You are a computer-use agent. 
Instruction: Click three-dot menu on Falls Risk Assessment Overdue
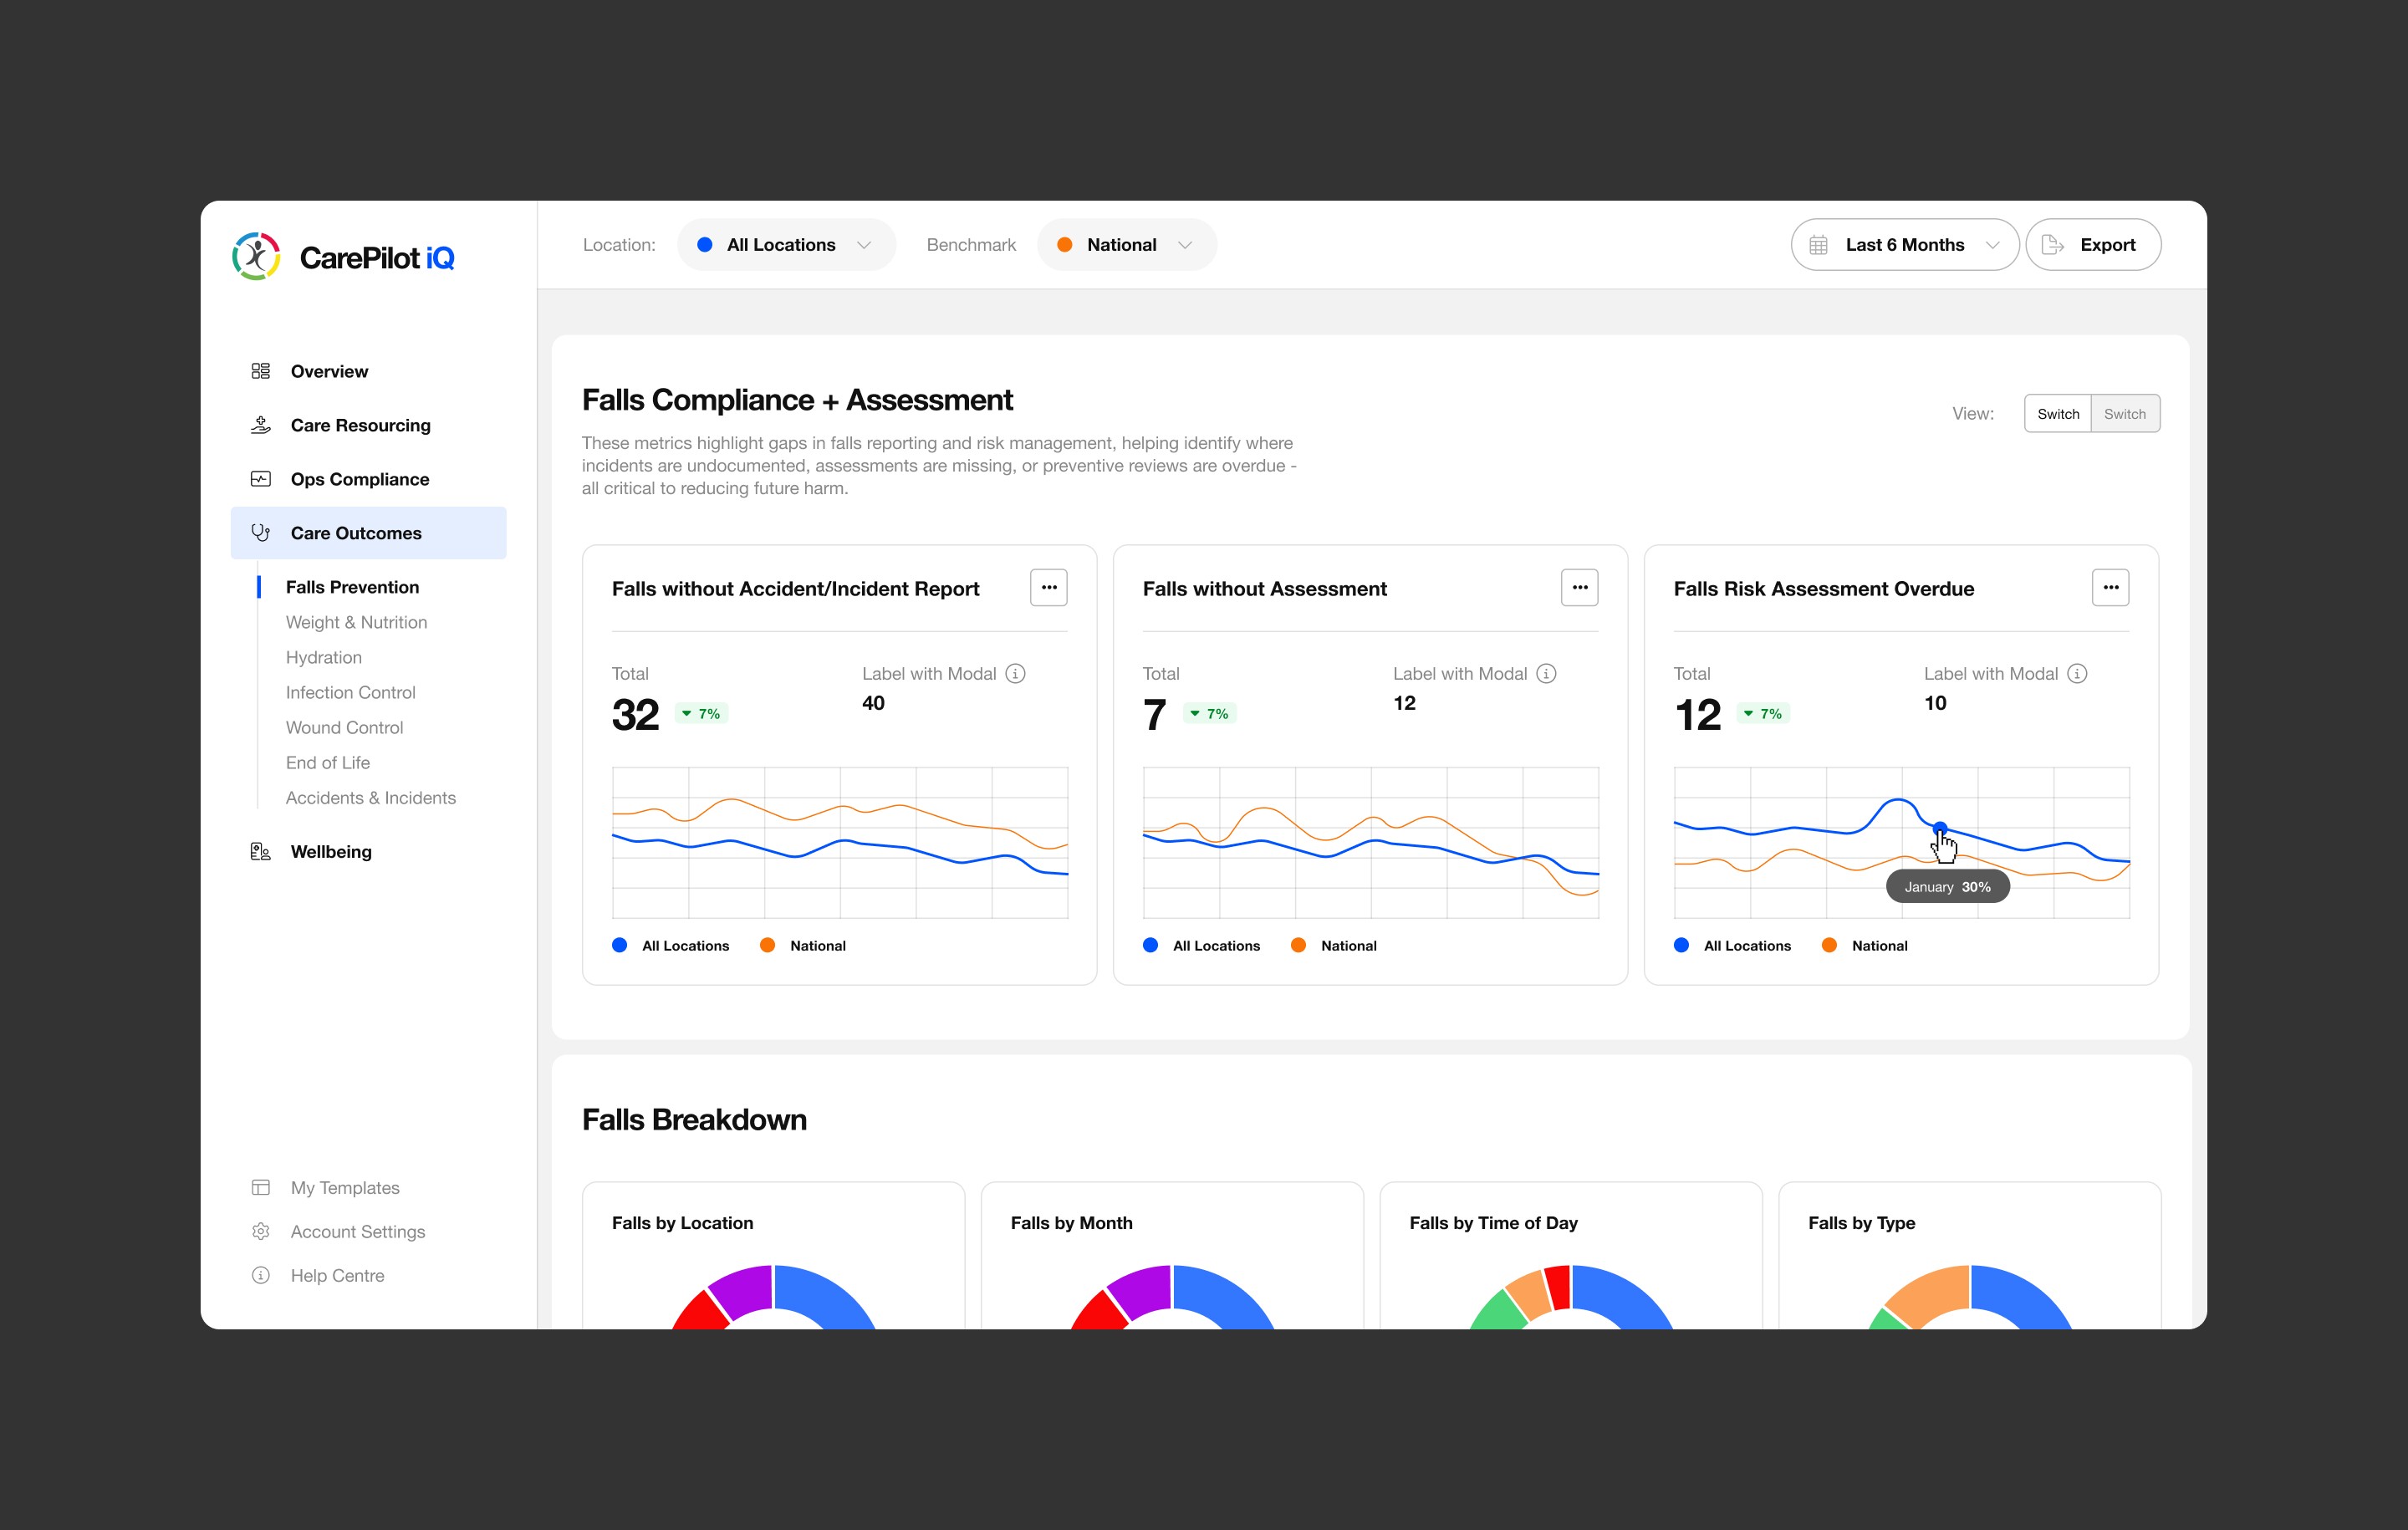(x=2110, y=588)
